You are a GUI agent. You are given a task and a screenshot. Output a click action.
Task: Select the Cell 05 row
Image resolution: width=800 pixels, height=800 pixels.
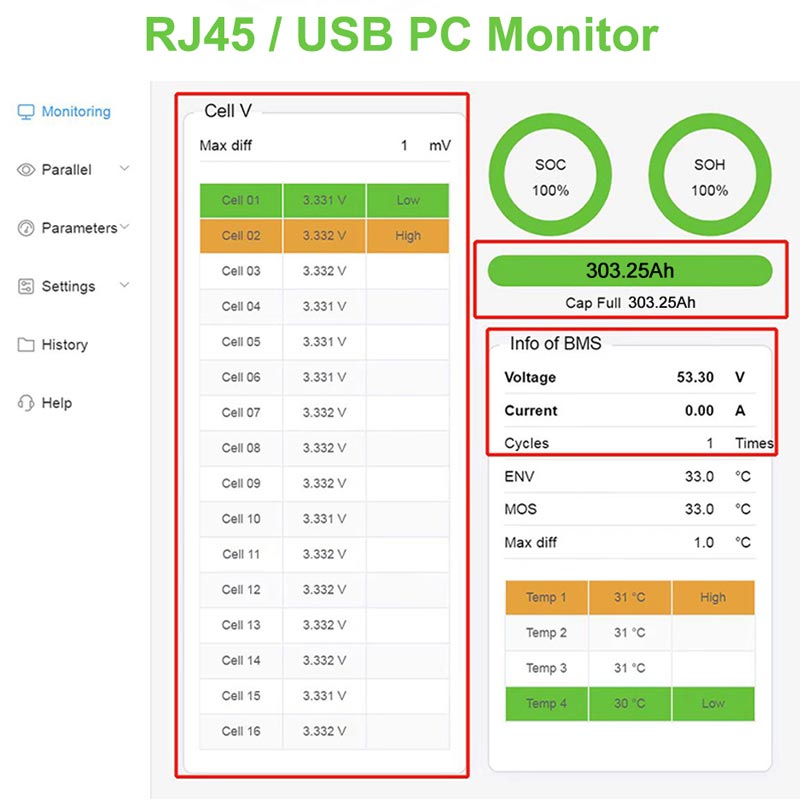(x=324, y=342)
